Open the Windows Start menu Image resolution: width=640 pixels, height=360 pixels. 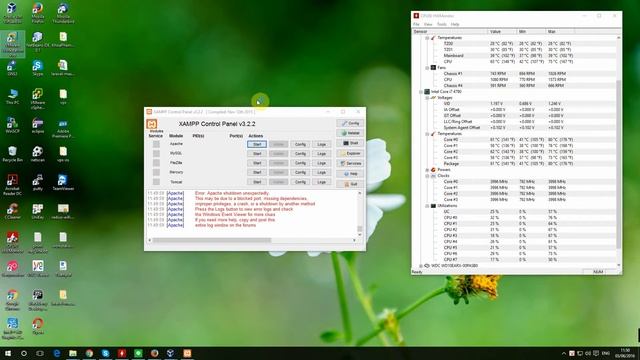[x=8, y=353]
